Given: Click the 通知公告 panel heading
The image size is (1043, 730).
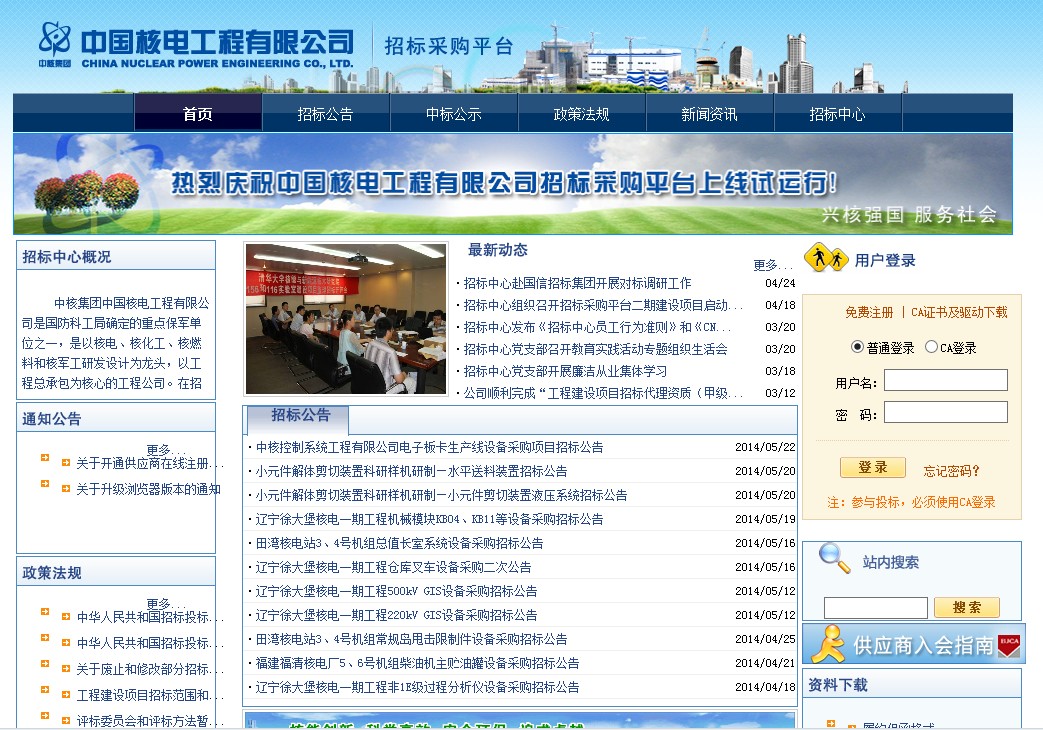Looking at the screenshot, I should [x=52, y=419].
